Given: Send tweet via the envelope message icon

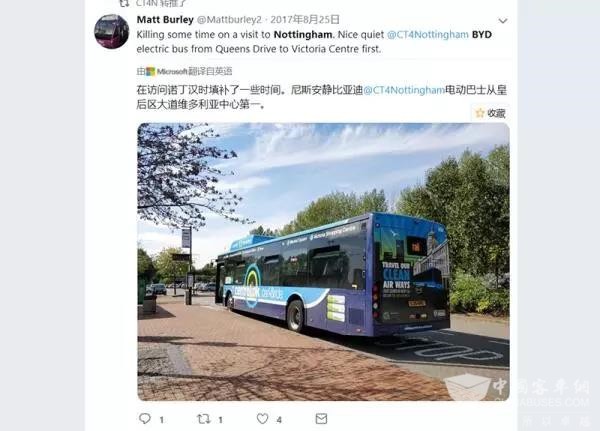Looking at the screenshot, I should click(x=321, y=419).
